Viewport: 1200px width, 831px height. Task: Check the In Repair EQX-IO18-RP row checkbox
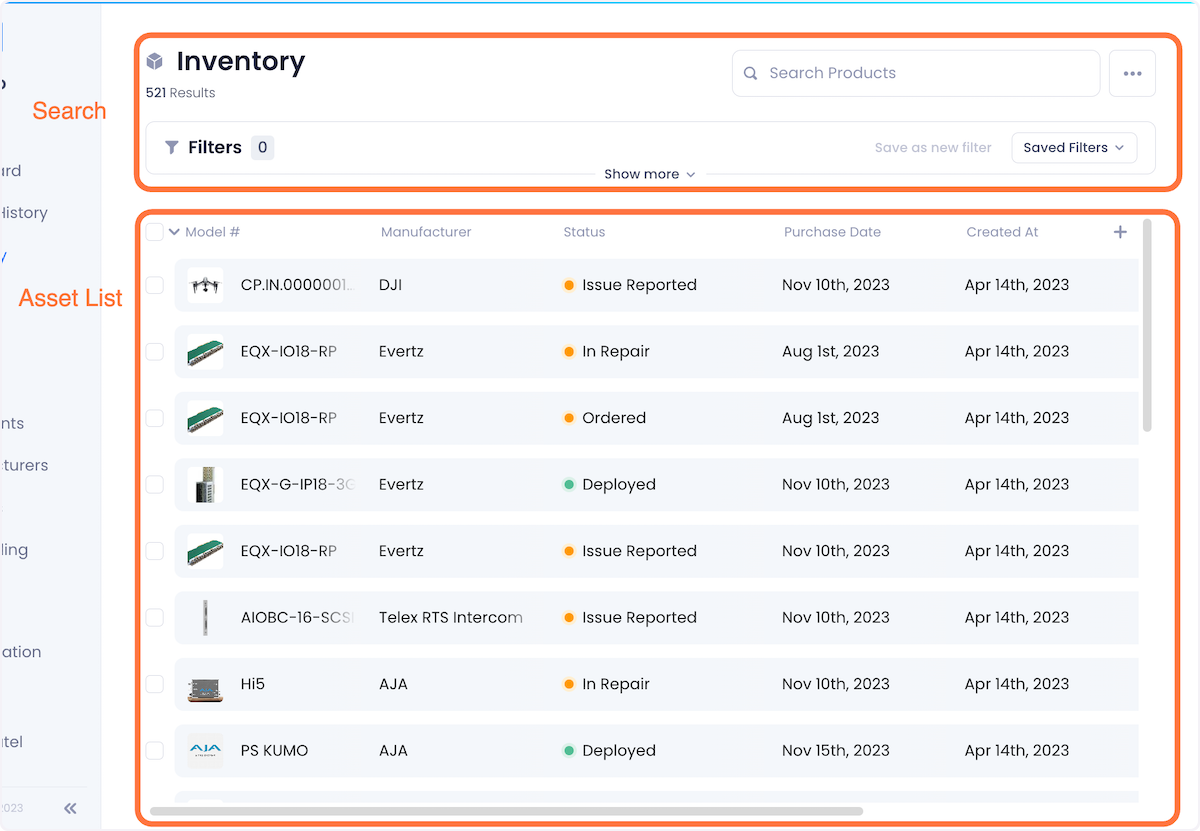point(154,352)
